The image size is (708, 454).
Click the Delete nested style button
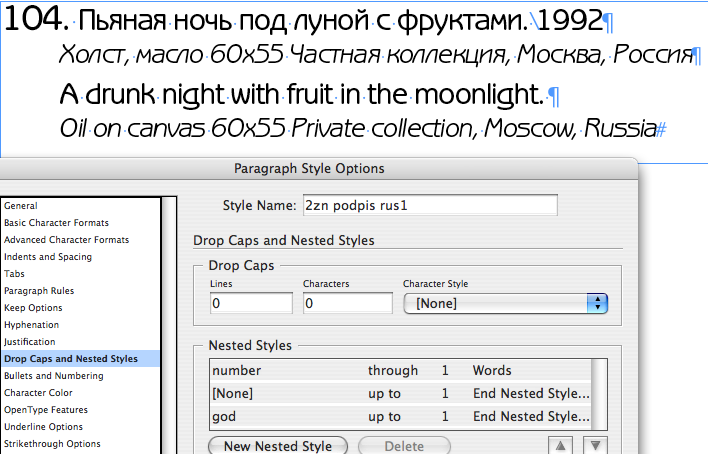403,445
